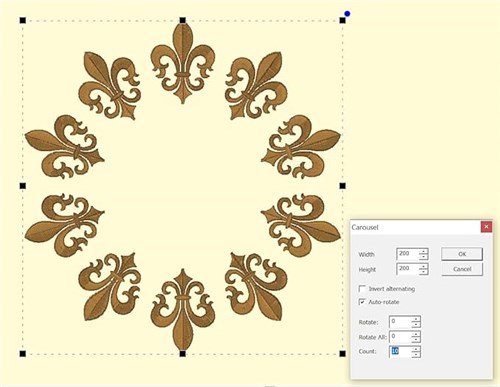Viewport: 500px width, 387px height.
Task: Click the bottommost inverted fleur-de-lis motif
Action: click(183, 310)
